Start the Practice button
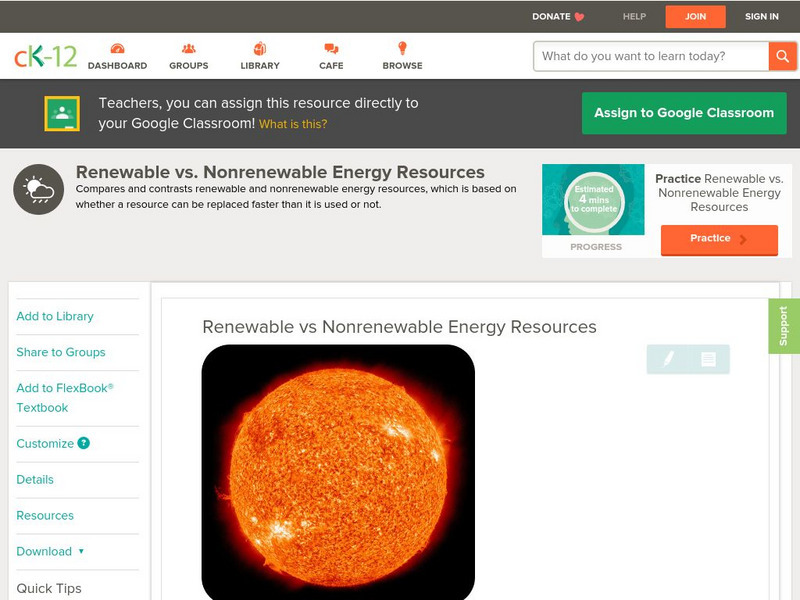Image resolution: width=800 pixels, height=600 pixels. click(718, 239)
